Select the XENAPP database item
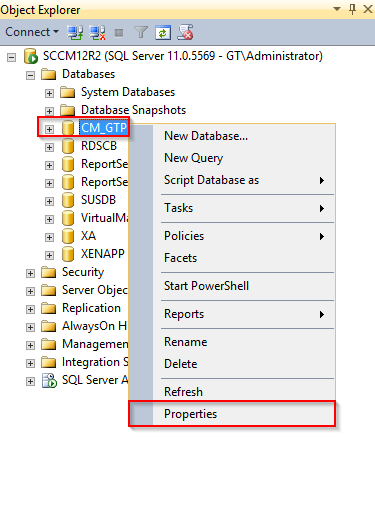This screenshot has width=375, height=508. (x=103, y=254)
